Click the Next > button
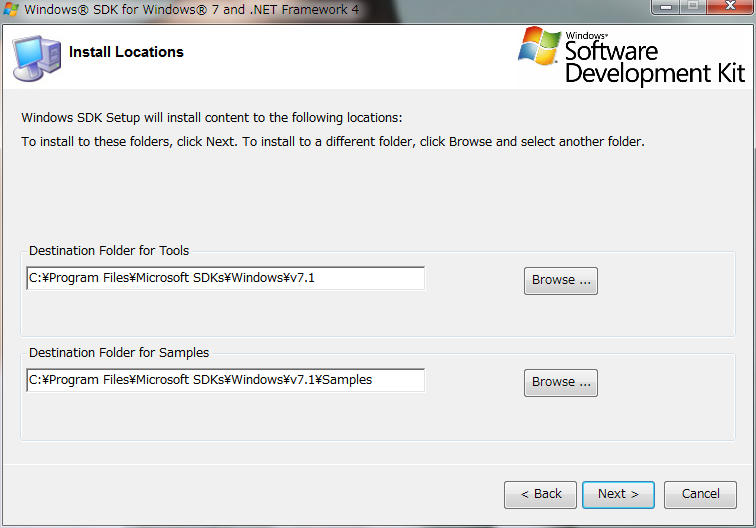 tap(618, 494)
